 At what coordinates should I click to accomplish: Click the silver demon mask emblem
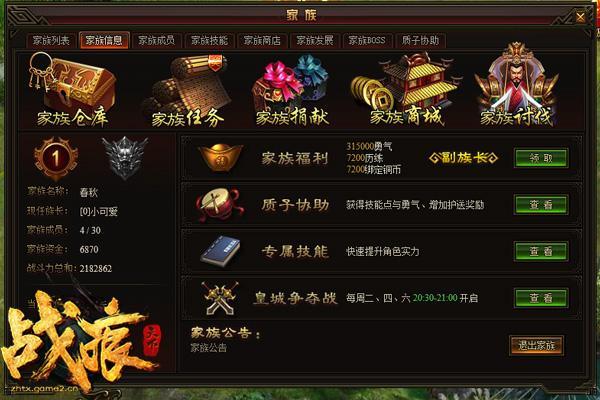(124, 157)
